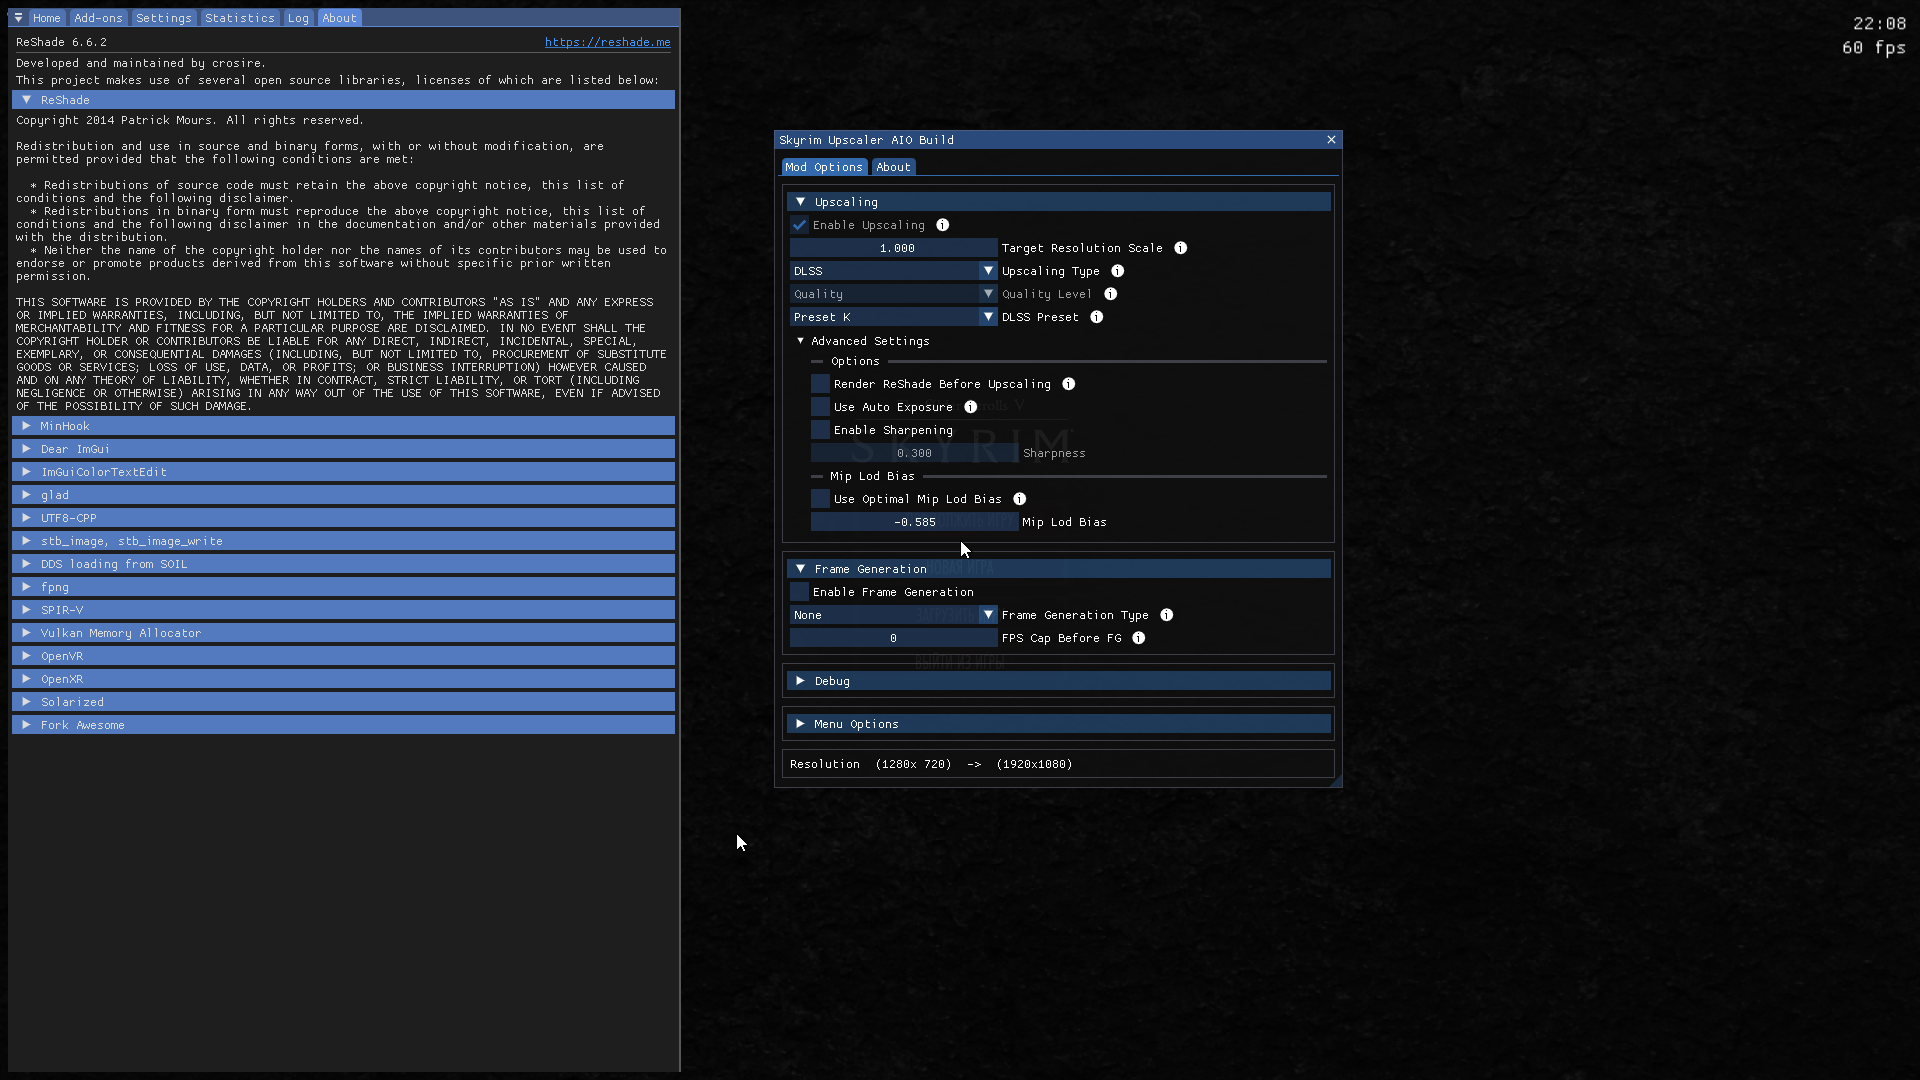Click the FPS Cap Before FG field
The image size is (1920, 1080).
point(893,638)
